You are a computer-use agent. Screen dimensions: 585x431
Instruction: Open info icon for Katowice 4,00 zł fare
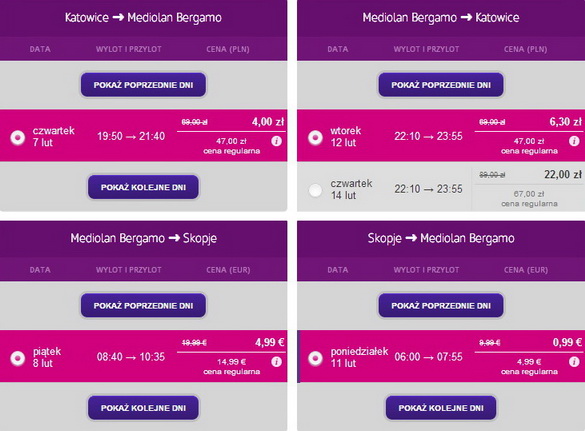tap(276, 141)
